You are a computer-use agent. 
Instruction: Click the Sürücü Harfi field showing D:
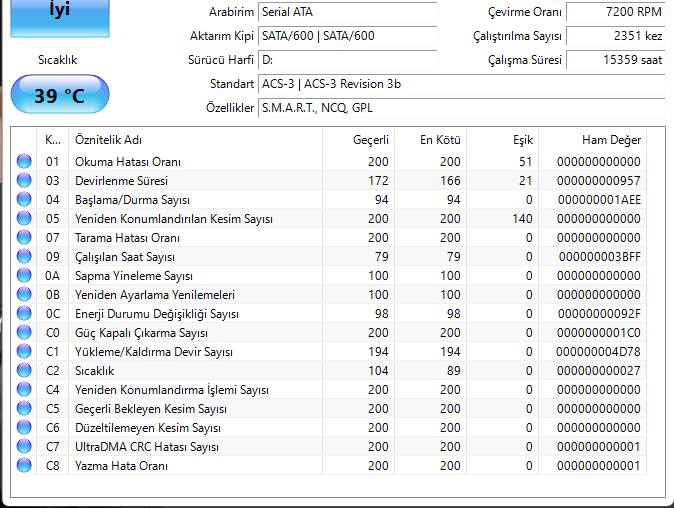[x=347, y=60]
